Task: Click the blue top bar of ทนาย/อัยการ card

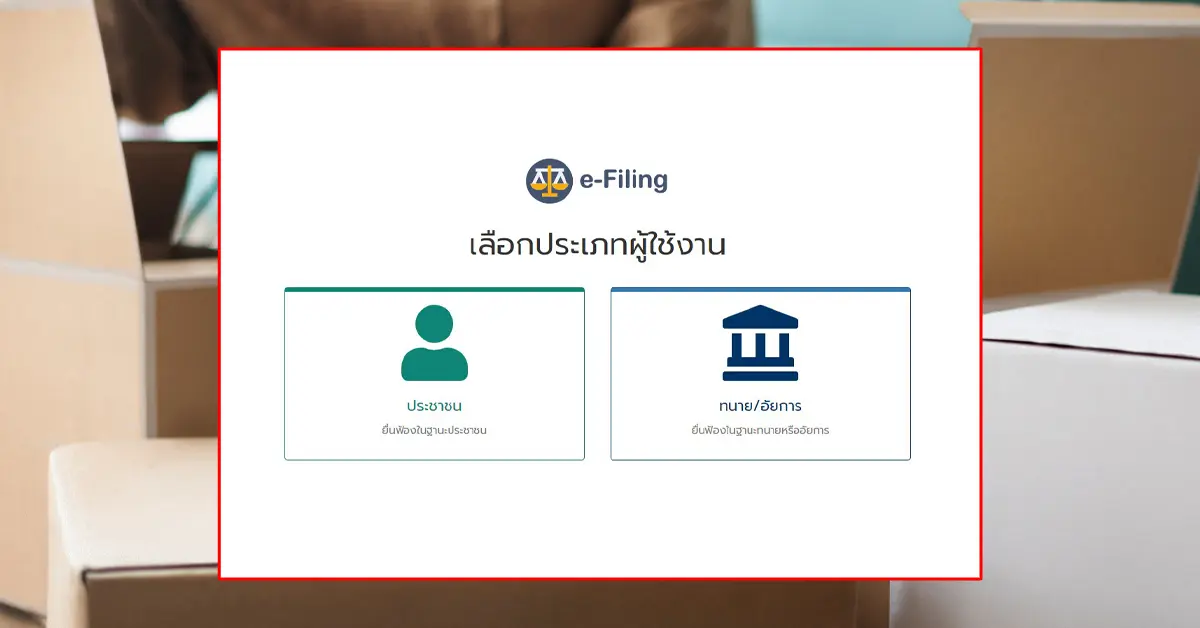Action: [x=760, y=289]
